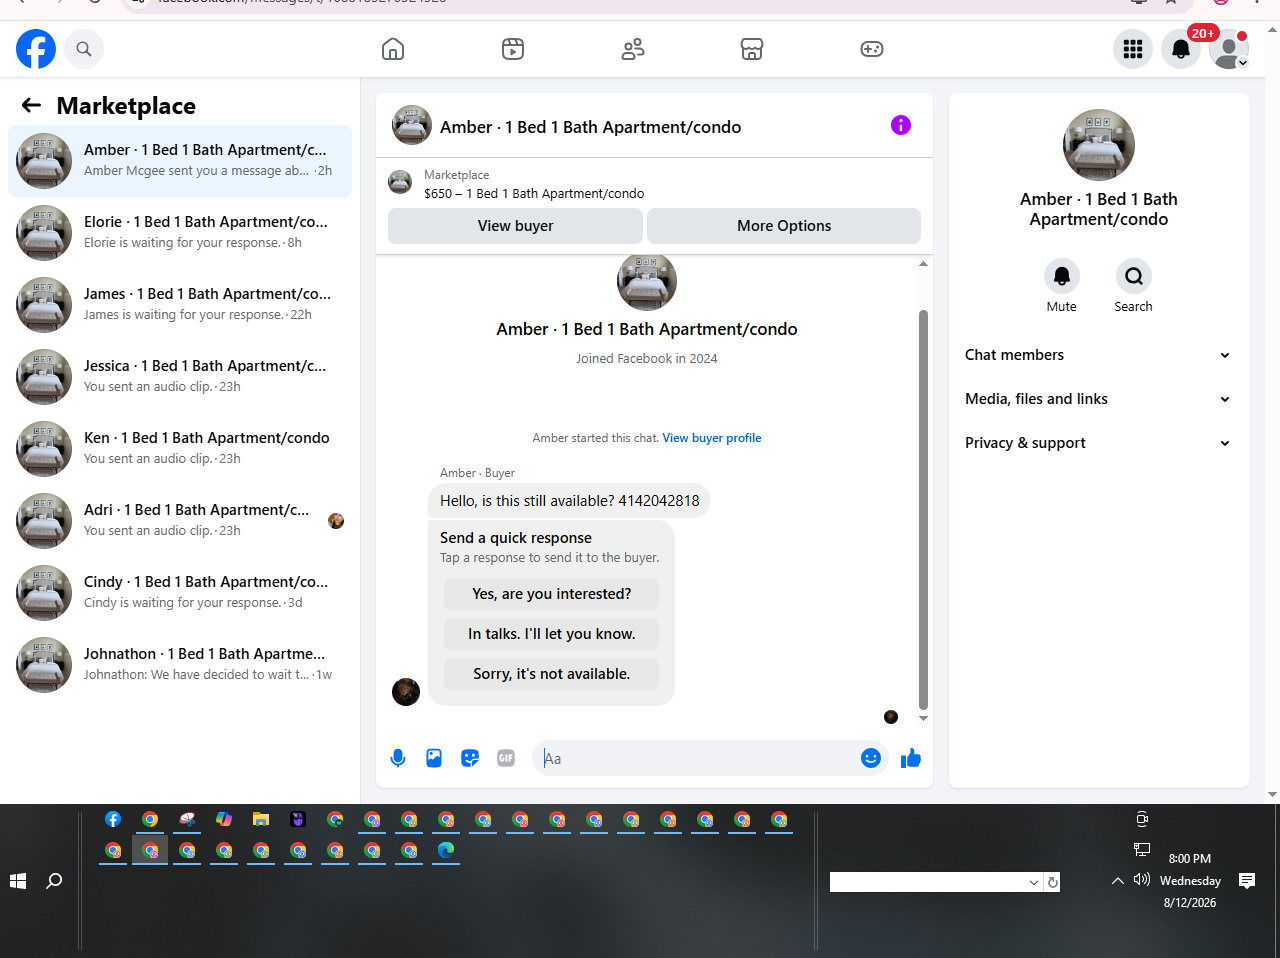The height and width of the screenshot is (958, 1280).
Task: Send quick reply 'Sorry, it's not available.'
Action: click(x=552, y=674)
